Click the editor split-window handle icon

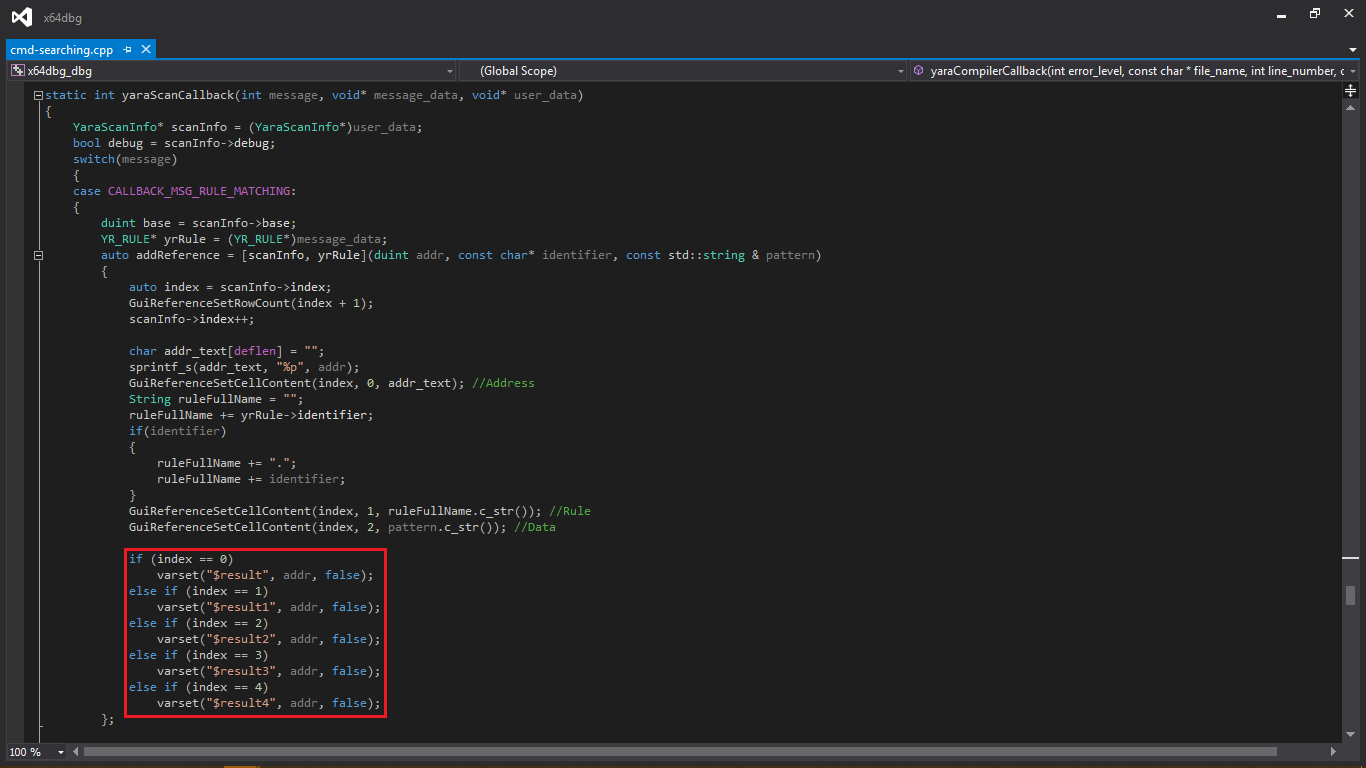tap(1350, 90)
